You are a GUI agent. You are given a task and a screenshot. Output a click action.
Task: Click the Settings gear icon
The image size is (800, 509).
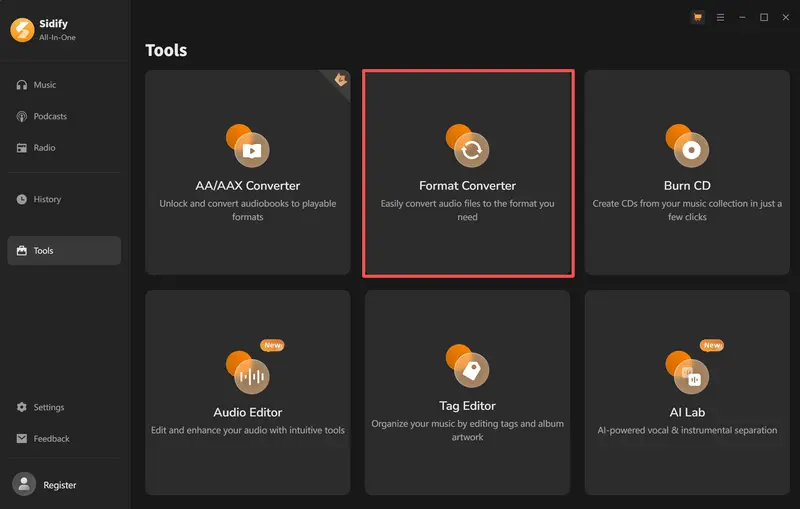pyautogui.click(x=21, y=407)
